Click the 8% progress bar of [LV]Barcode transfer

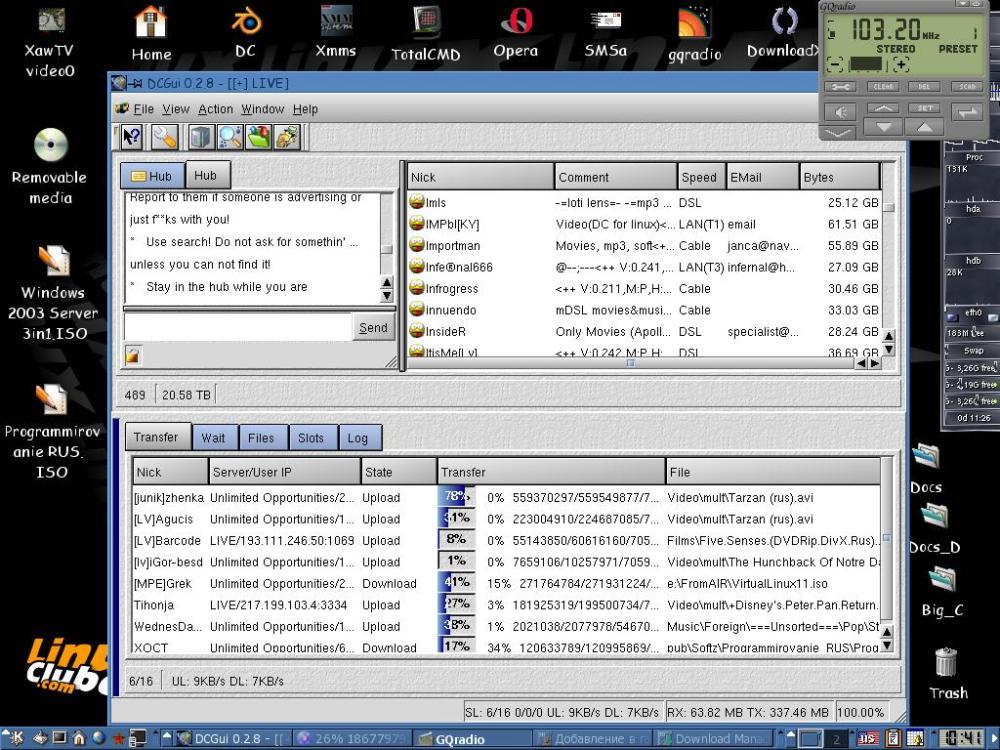tap(457, 540)
